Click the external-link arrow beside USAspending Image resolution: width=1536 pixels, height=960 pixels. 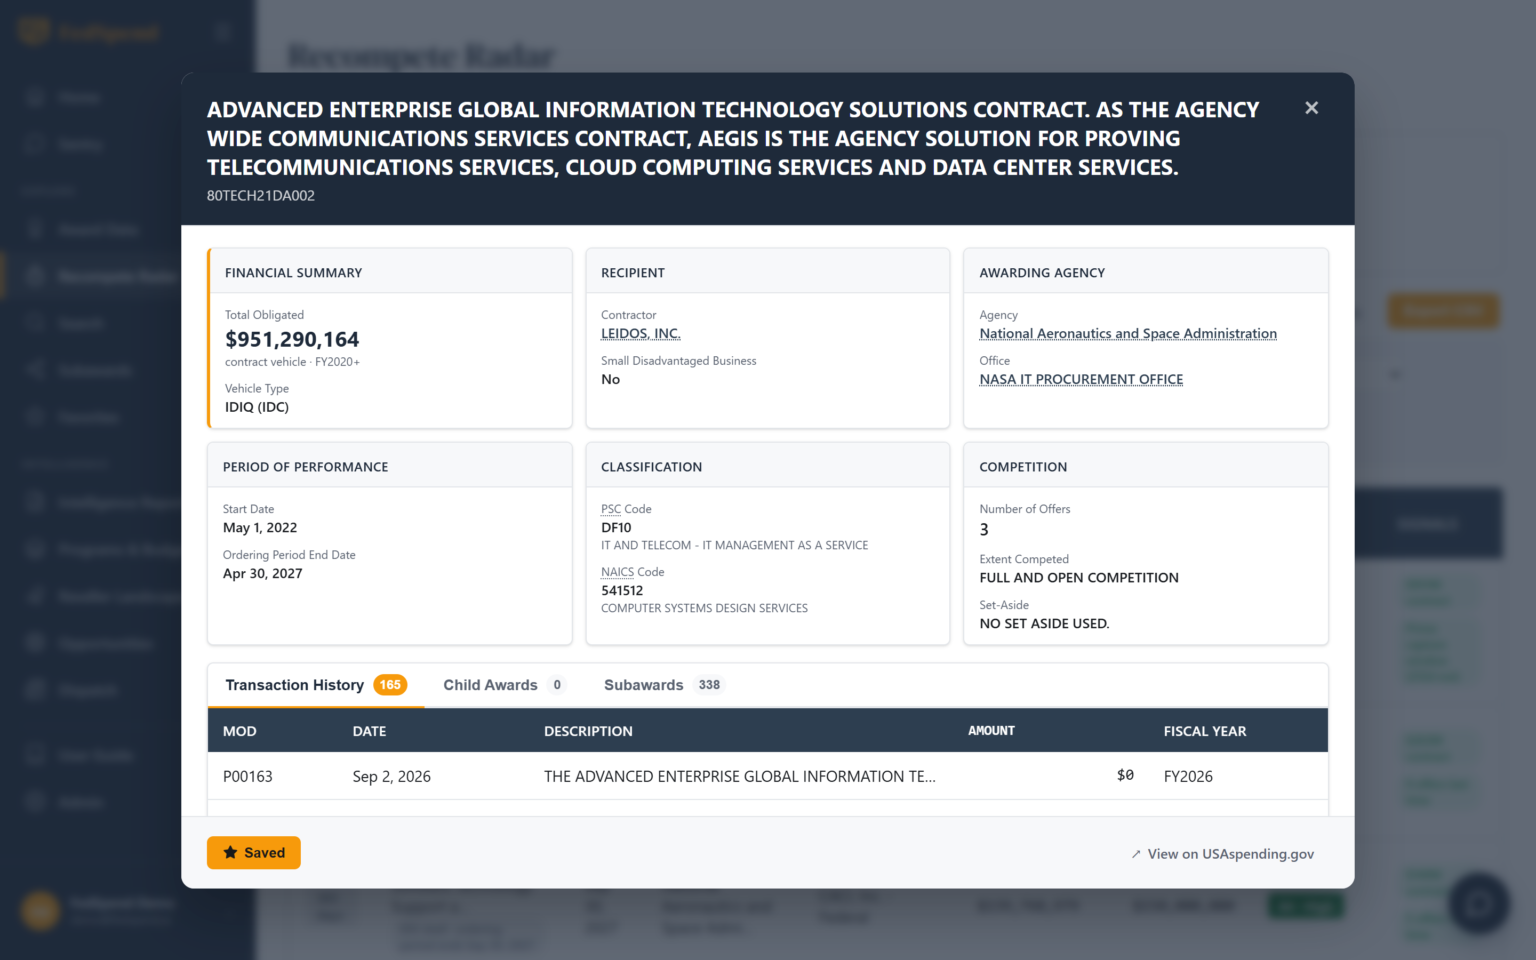(x=1136, y=854)
